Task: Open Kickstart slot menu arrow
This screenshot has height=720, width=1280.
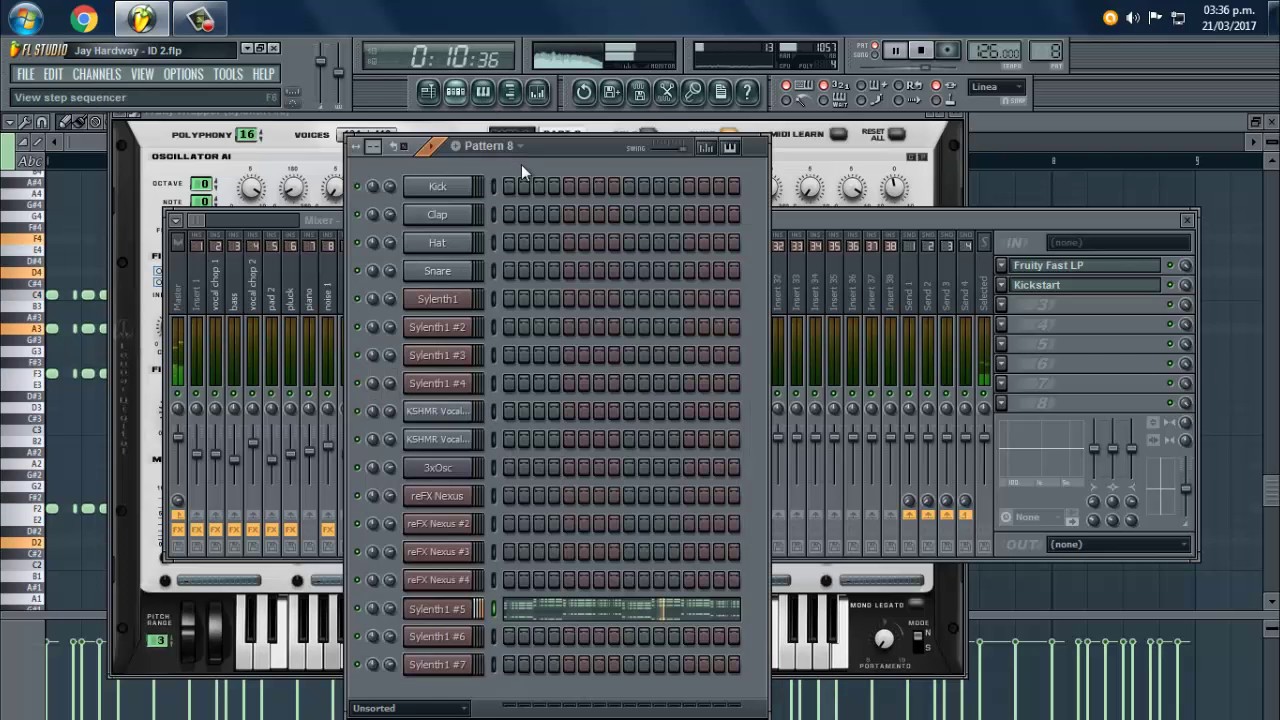Action: pos(1002,285)
